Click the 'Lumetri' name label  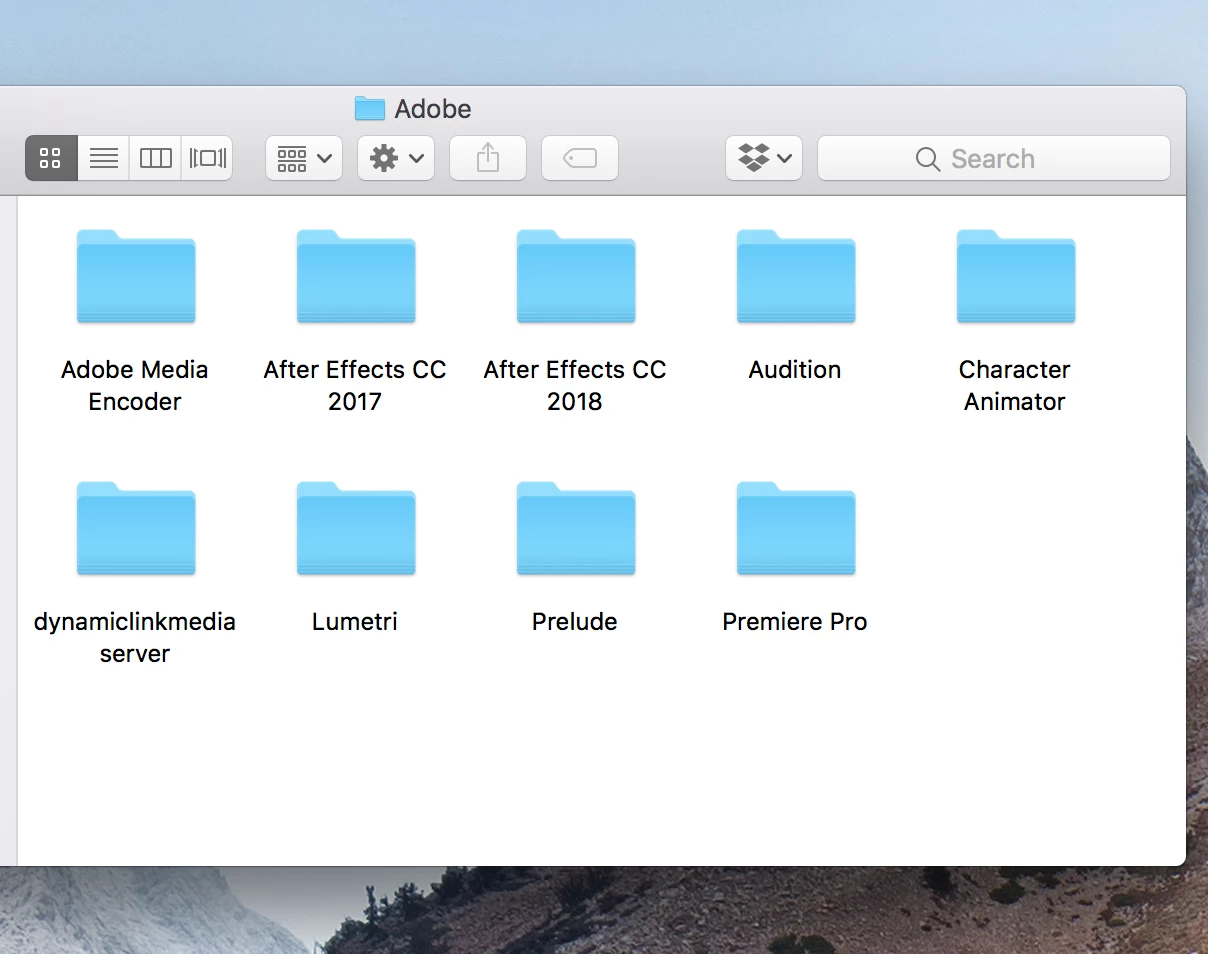click(355, 621)
